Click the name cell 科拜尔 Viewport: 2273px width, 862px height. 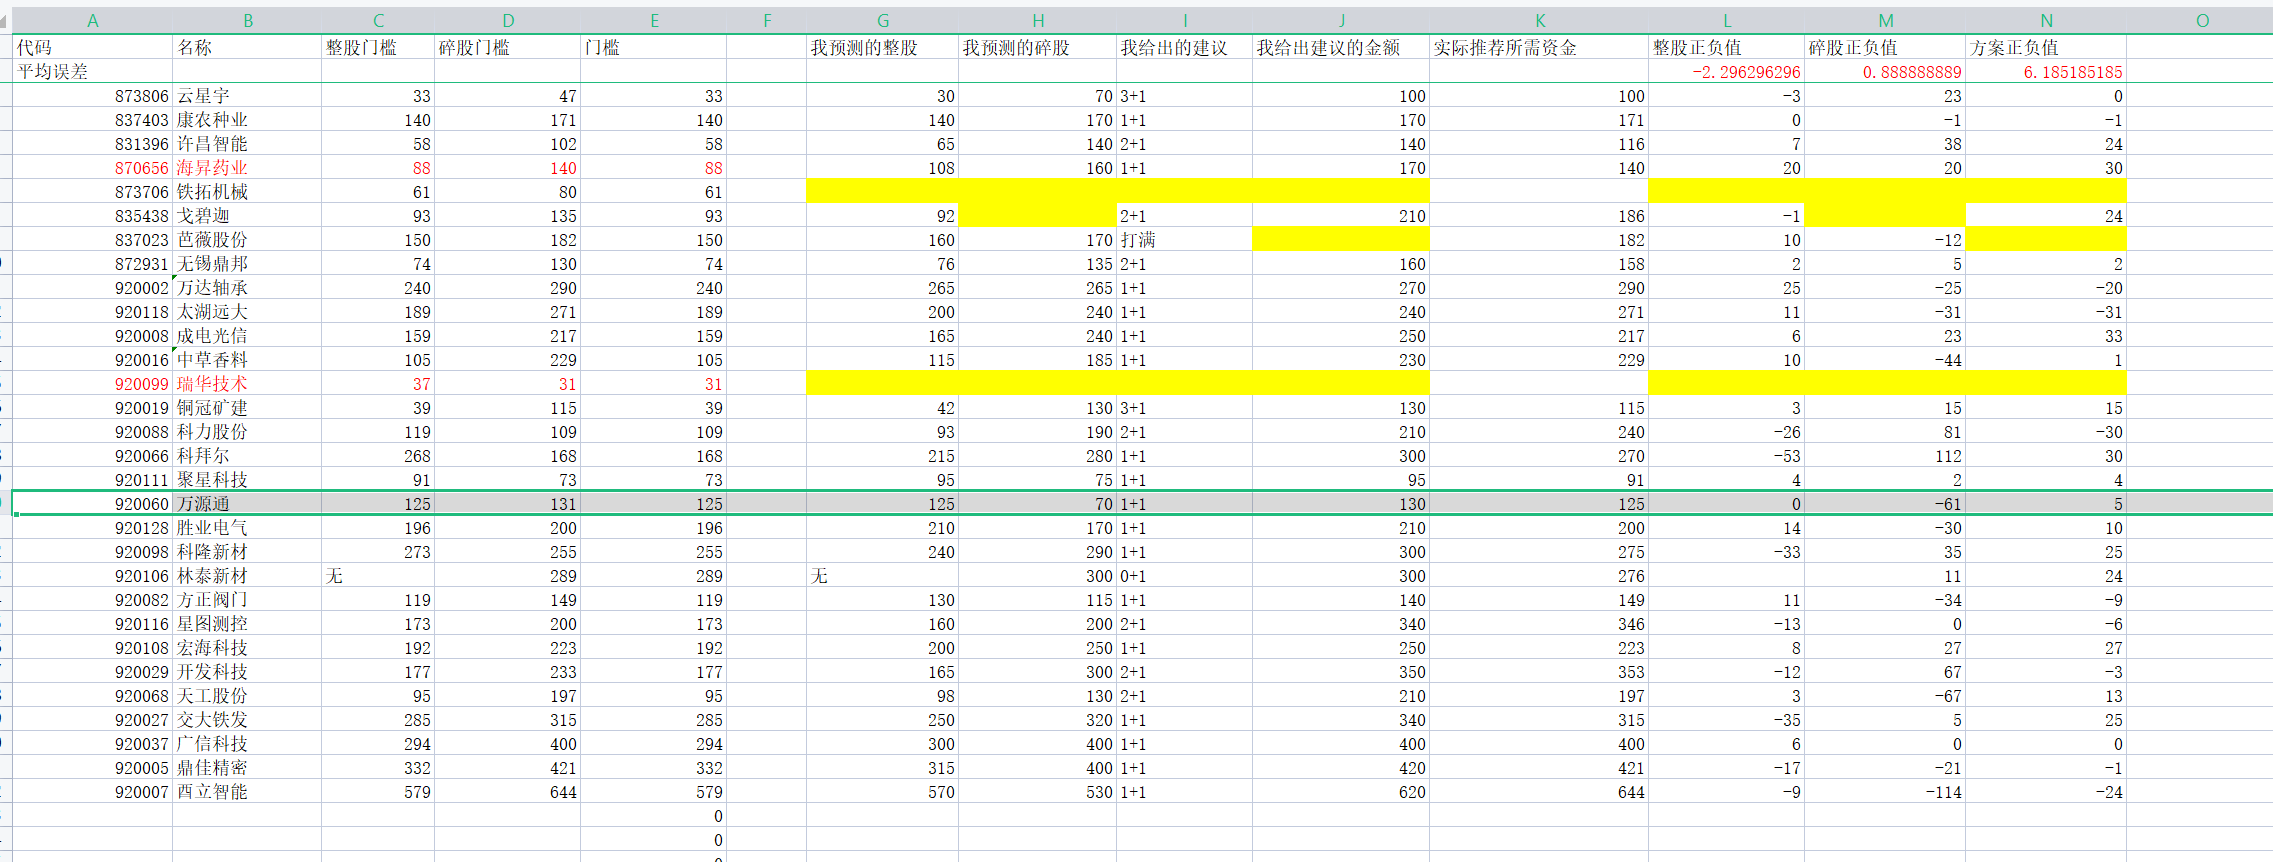(247, 456)
